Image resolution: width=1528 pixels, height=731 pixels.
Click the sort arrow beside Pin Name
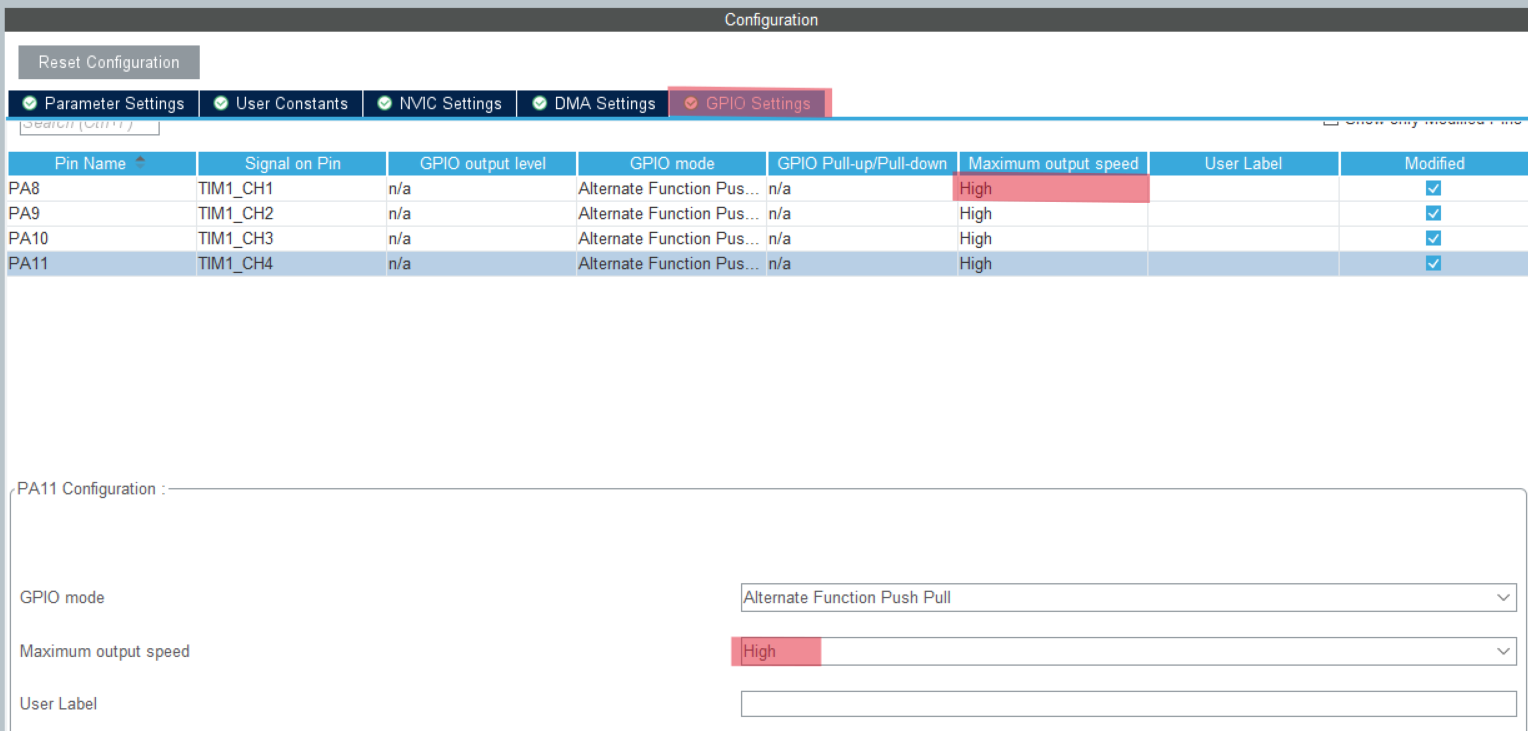click(140, 161)
